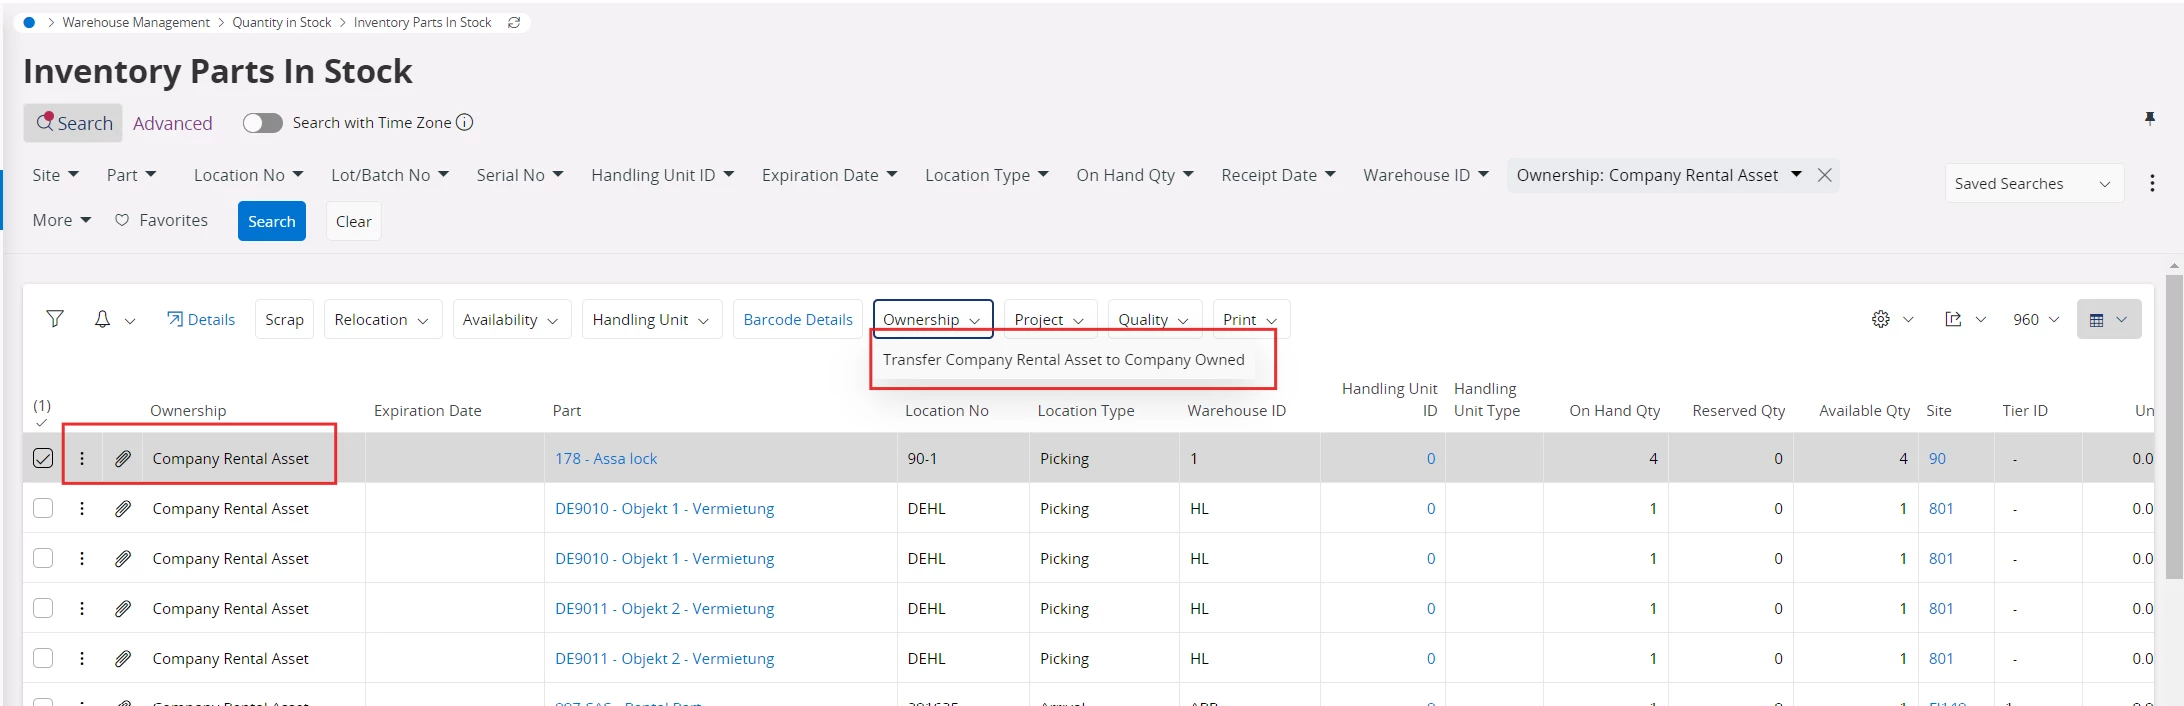This screenshot has height=706, width=2184.
Task: Select Transfer Company Rental Asset to Company Owned
Action: tap(1063, 359)
